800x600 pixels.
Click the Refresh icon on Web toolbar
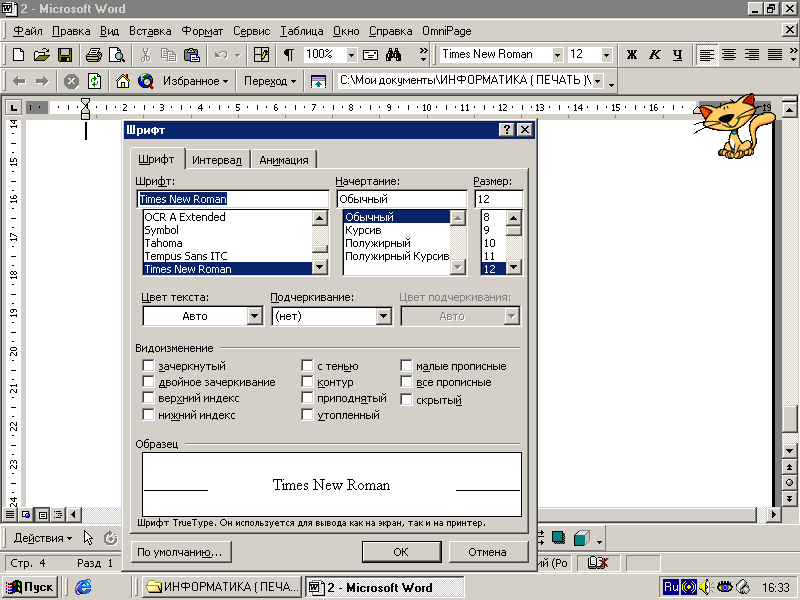click(x=94, y=81)
